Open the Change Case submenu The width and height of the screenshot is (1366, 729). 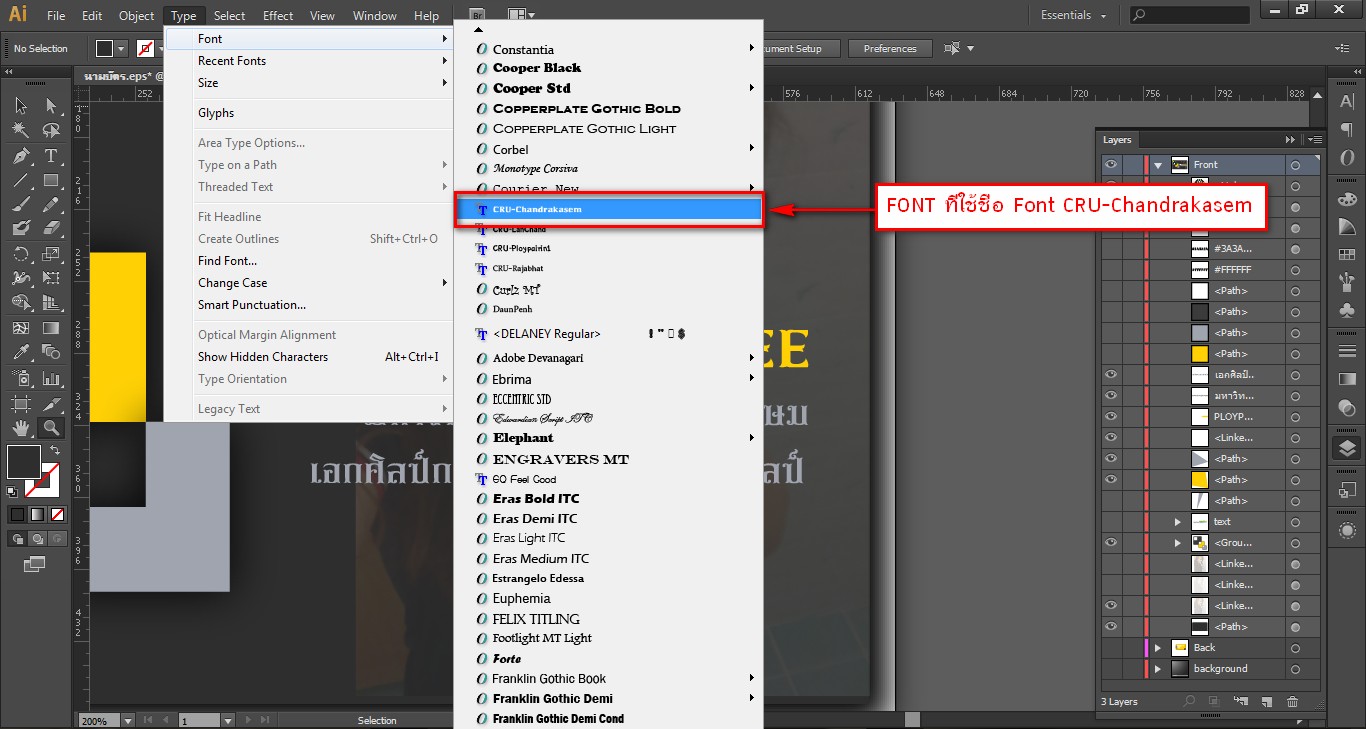coord(309,283)
